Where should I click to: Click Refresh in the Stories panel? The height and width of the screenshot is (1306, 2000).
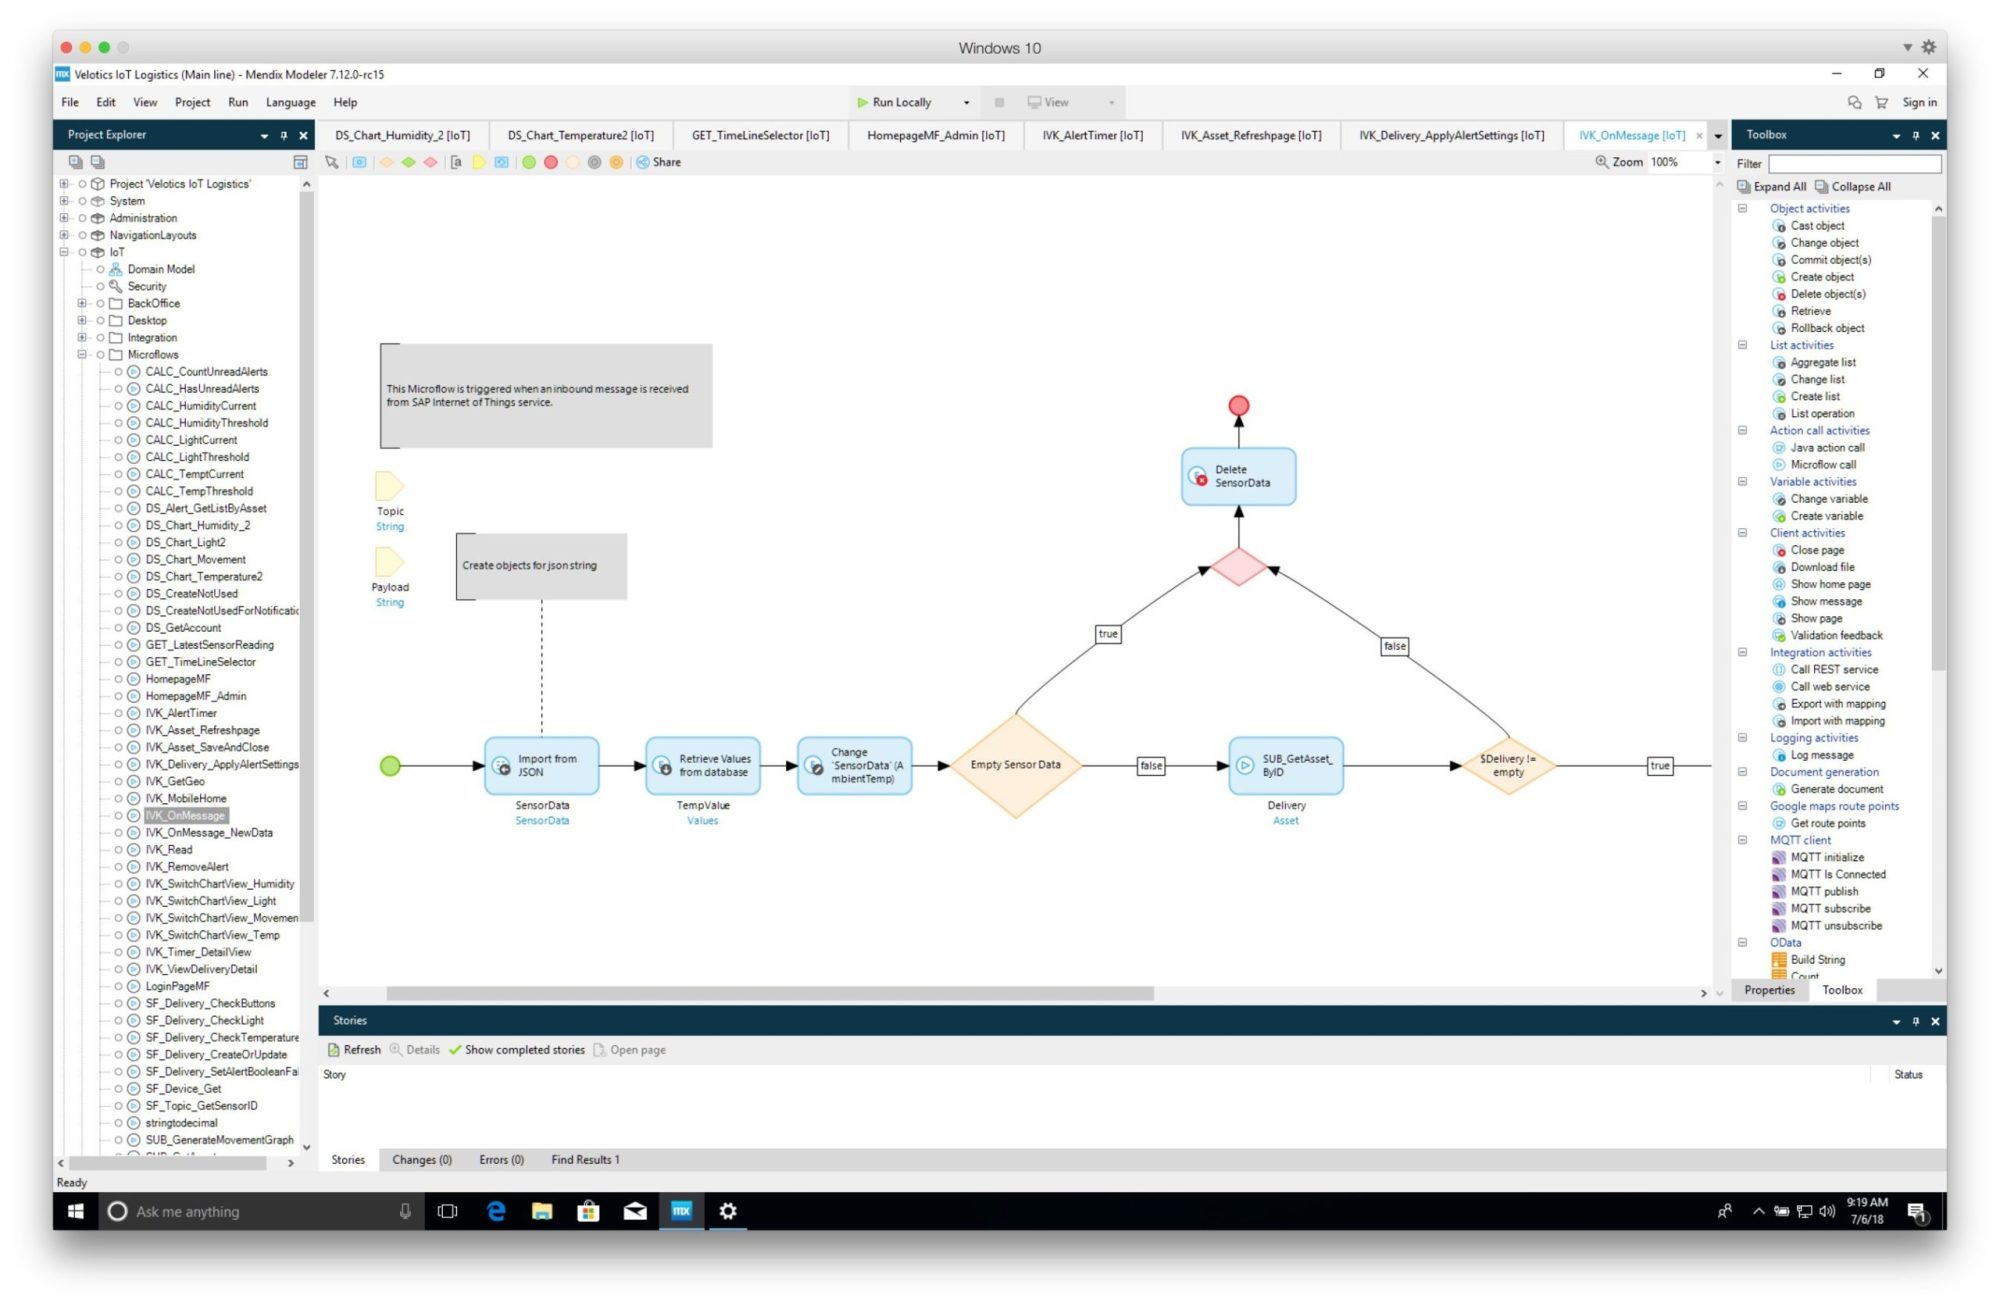pyautogui.click(x=356, y=1049)
